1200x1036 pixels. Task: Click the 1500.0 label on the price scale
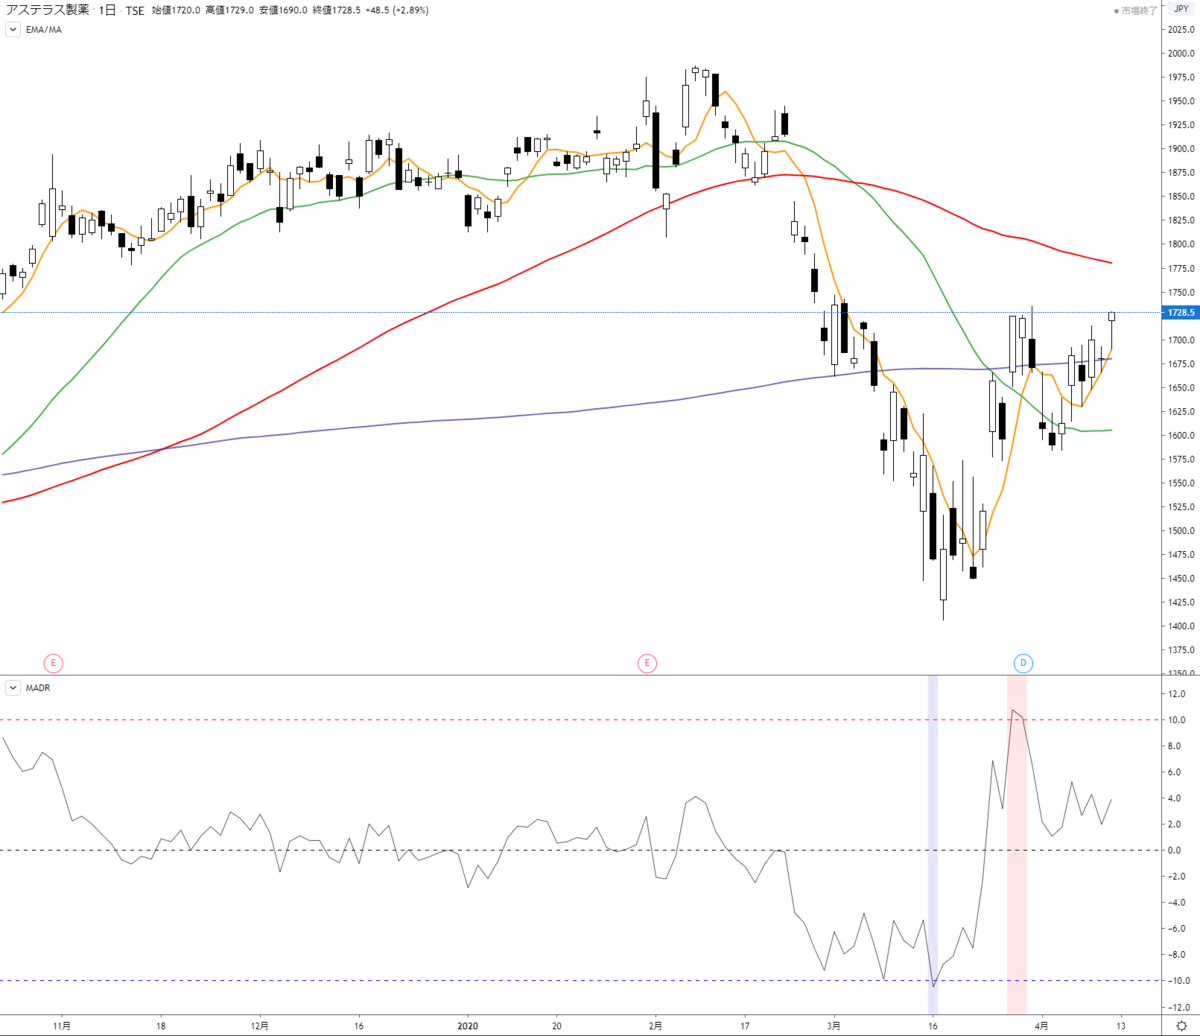pyautogui.click(x=1181, y=531)
